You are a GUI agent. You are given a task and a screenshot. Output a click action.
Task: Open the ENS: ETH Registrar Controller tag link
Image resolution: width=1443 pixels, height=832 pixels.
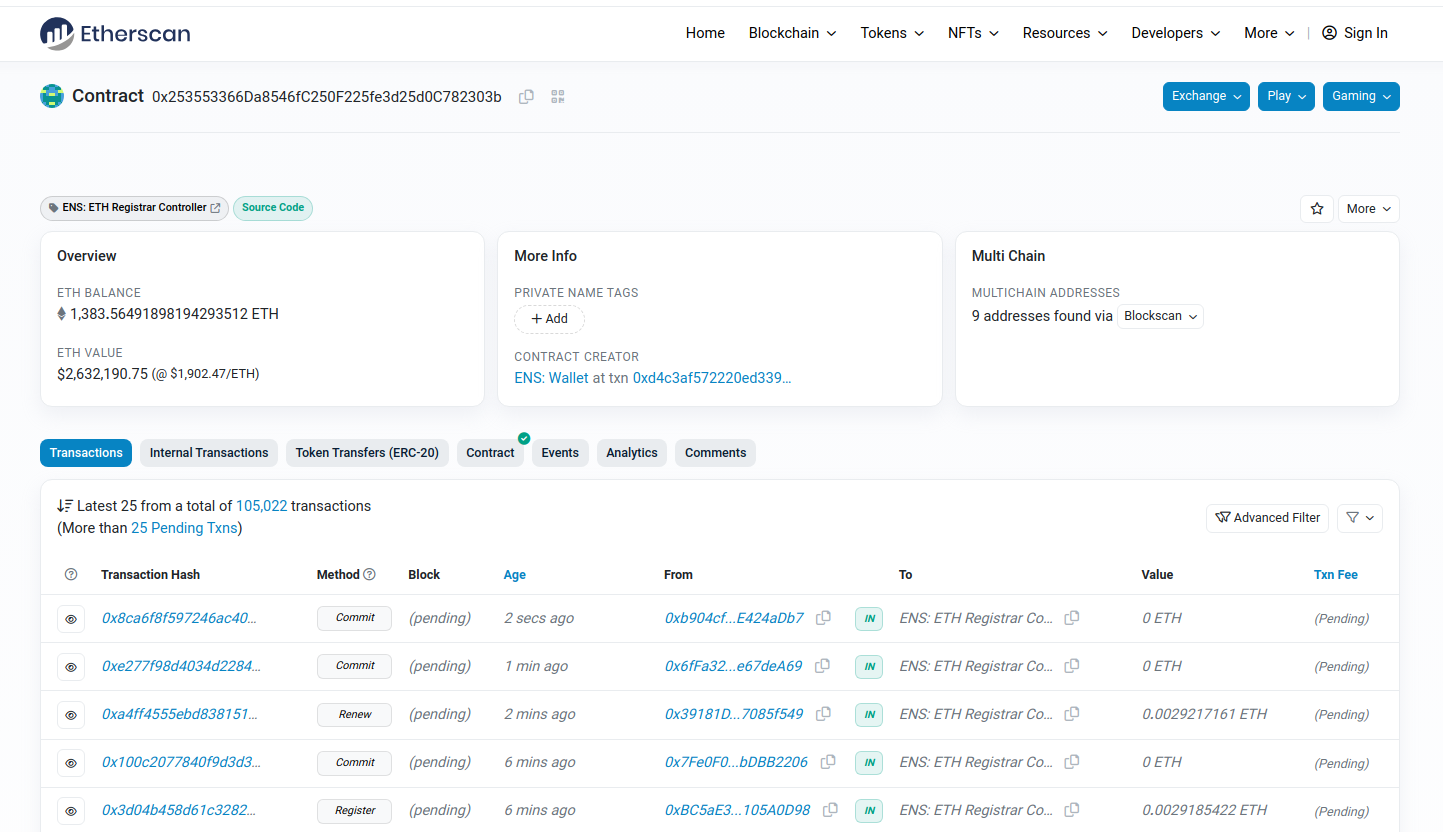[x=134, y=208]
